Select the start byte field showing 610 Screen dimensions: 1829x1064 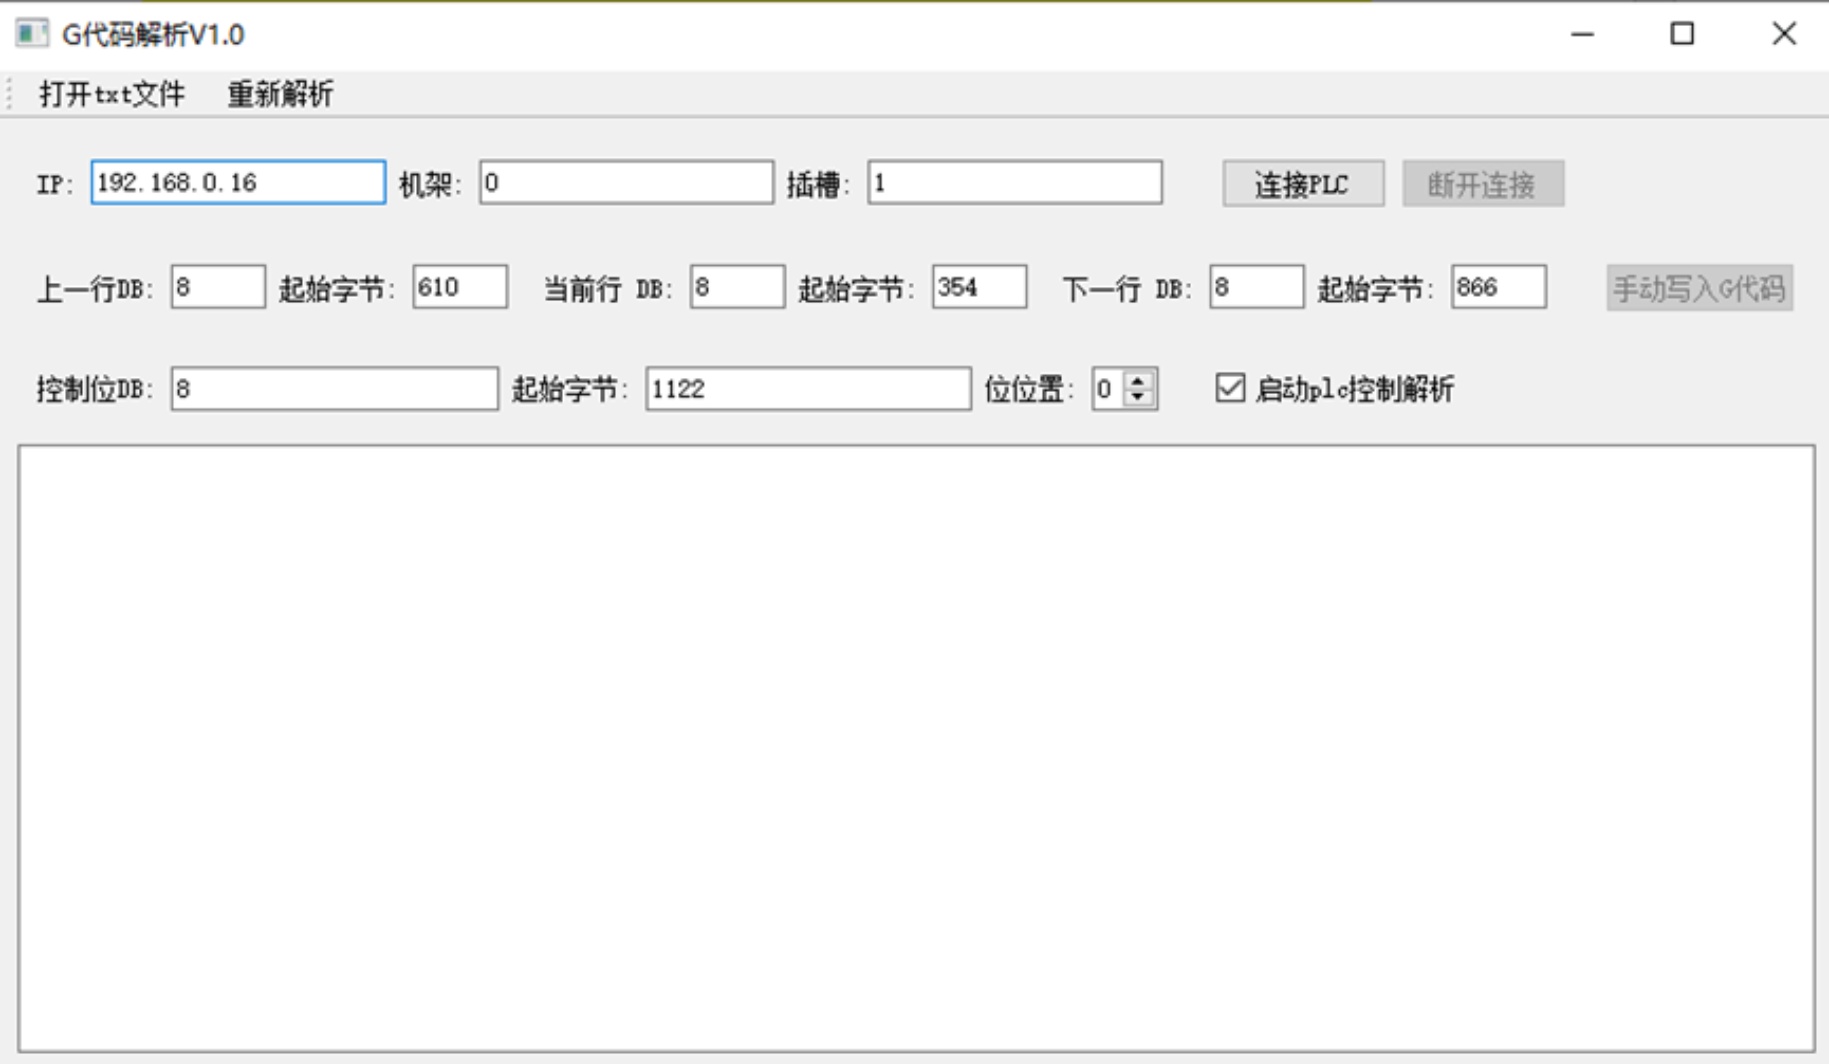tap(460, 288)
